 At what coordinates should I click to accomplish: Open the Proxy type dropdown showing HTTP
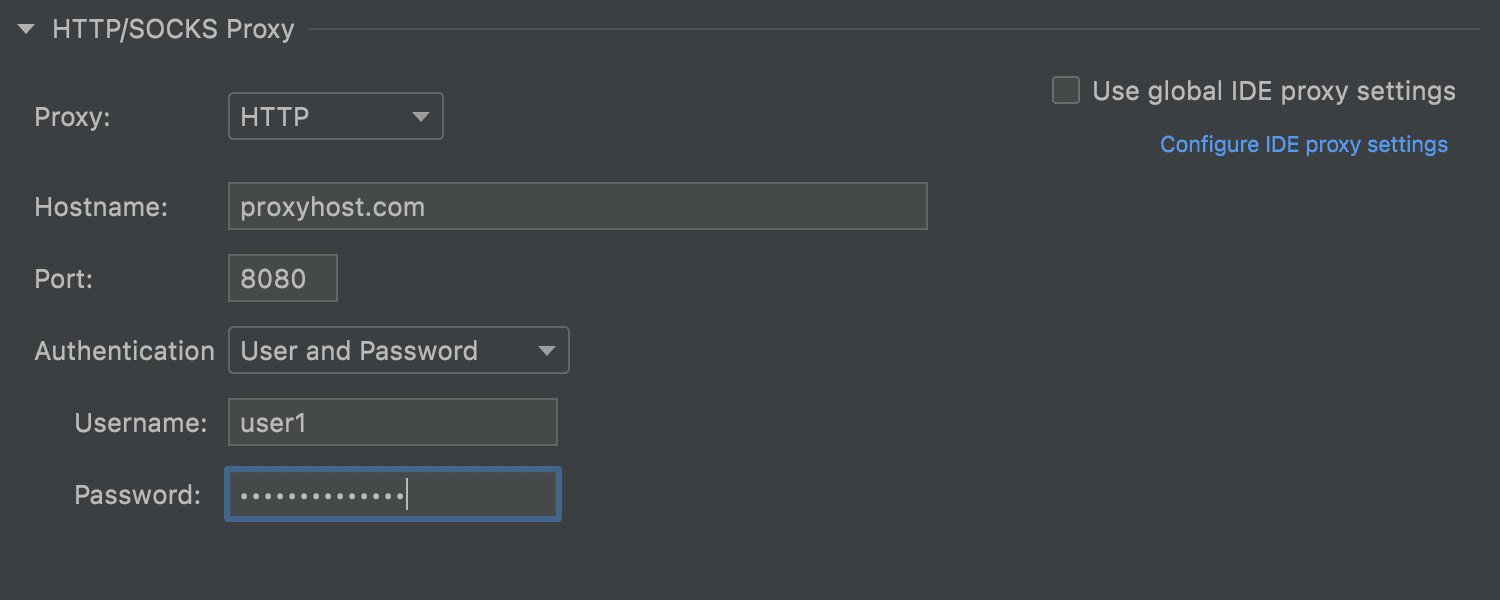335,116
